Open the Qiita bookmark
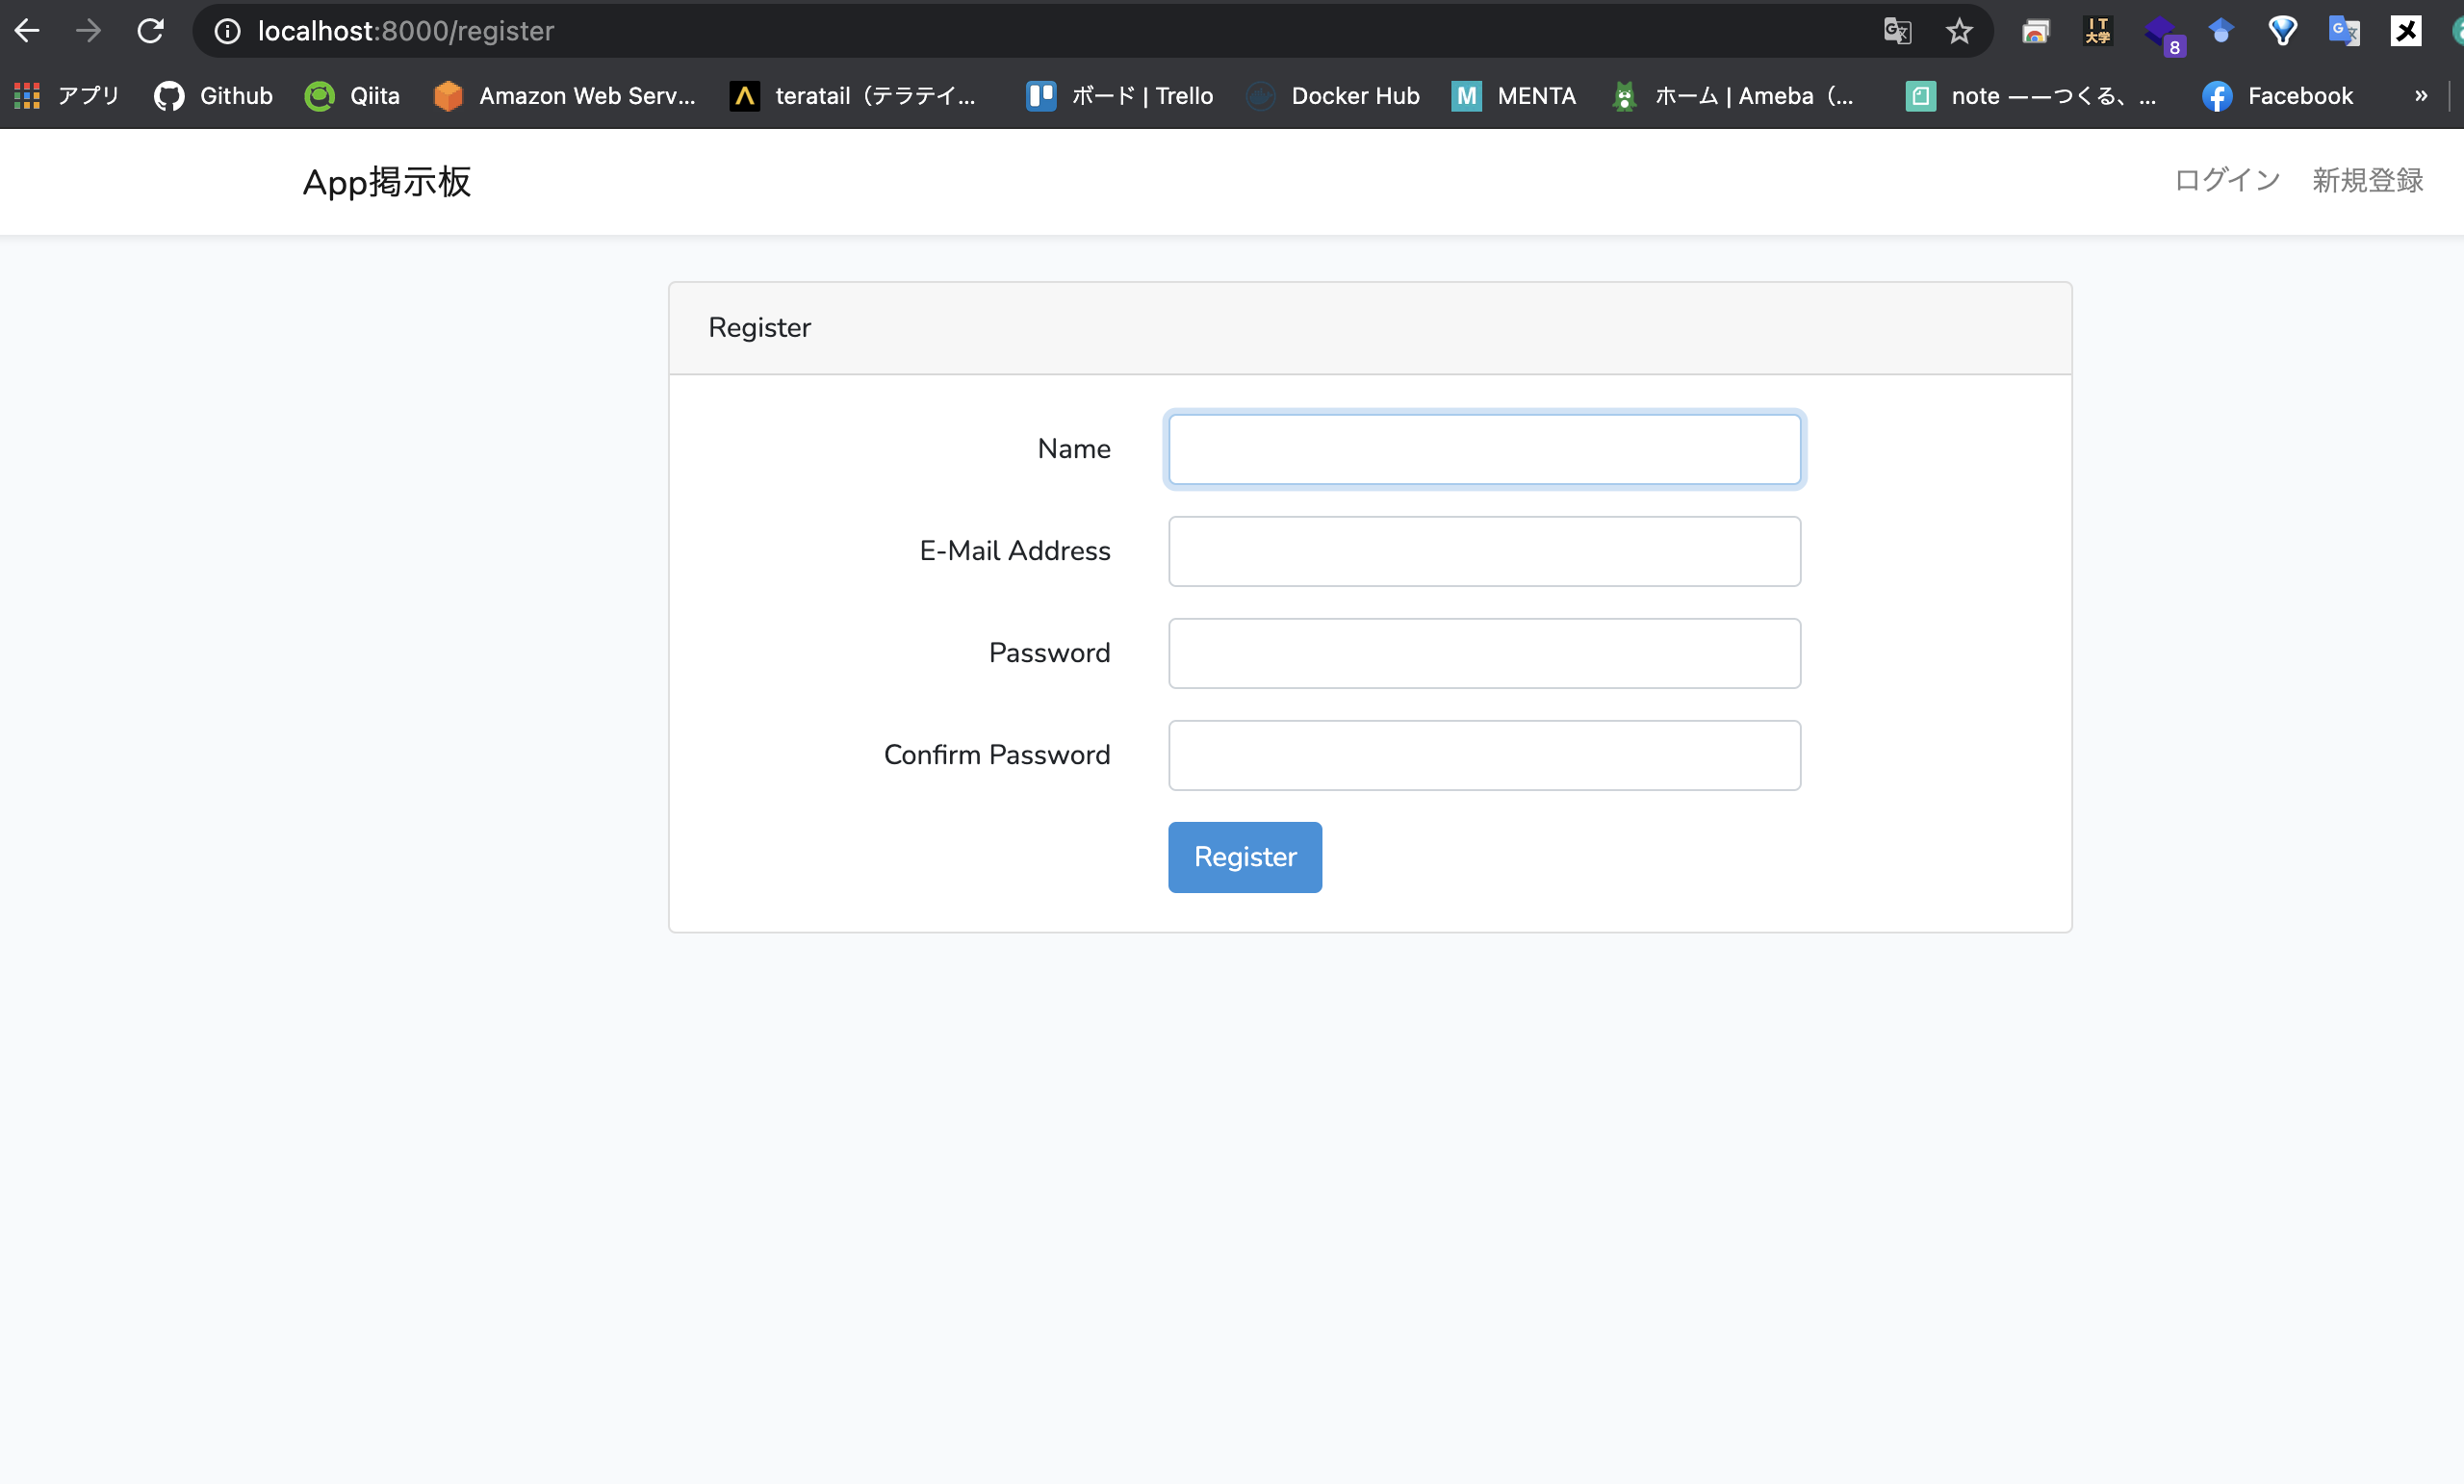Screen dimensions: 2464x1484 point(352,96)
